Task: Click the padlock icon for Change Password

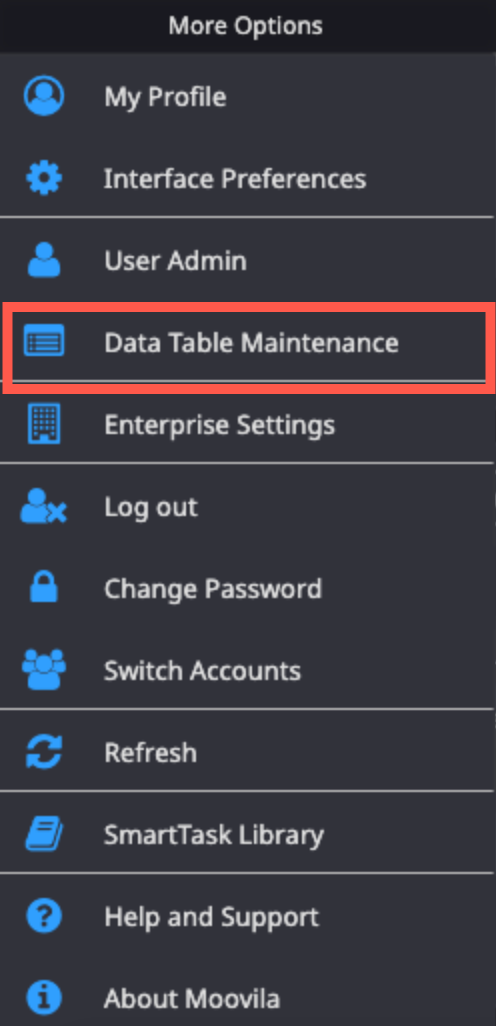Action: [x=44, y=587]
